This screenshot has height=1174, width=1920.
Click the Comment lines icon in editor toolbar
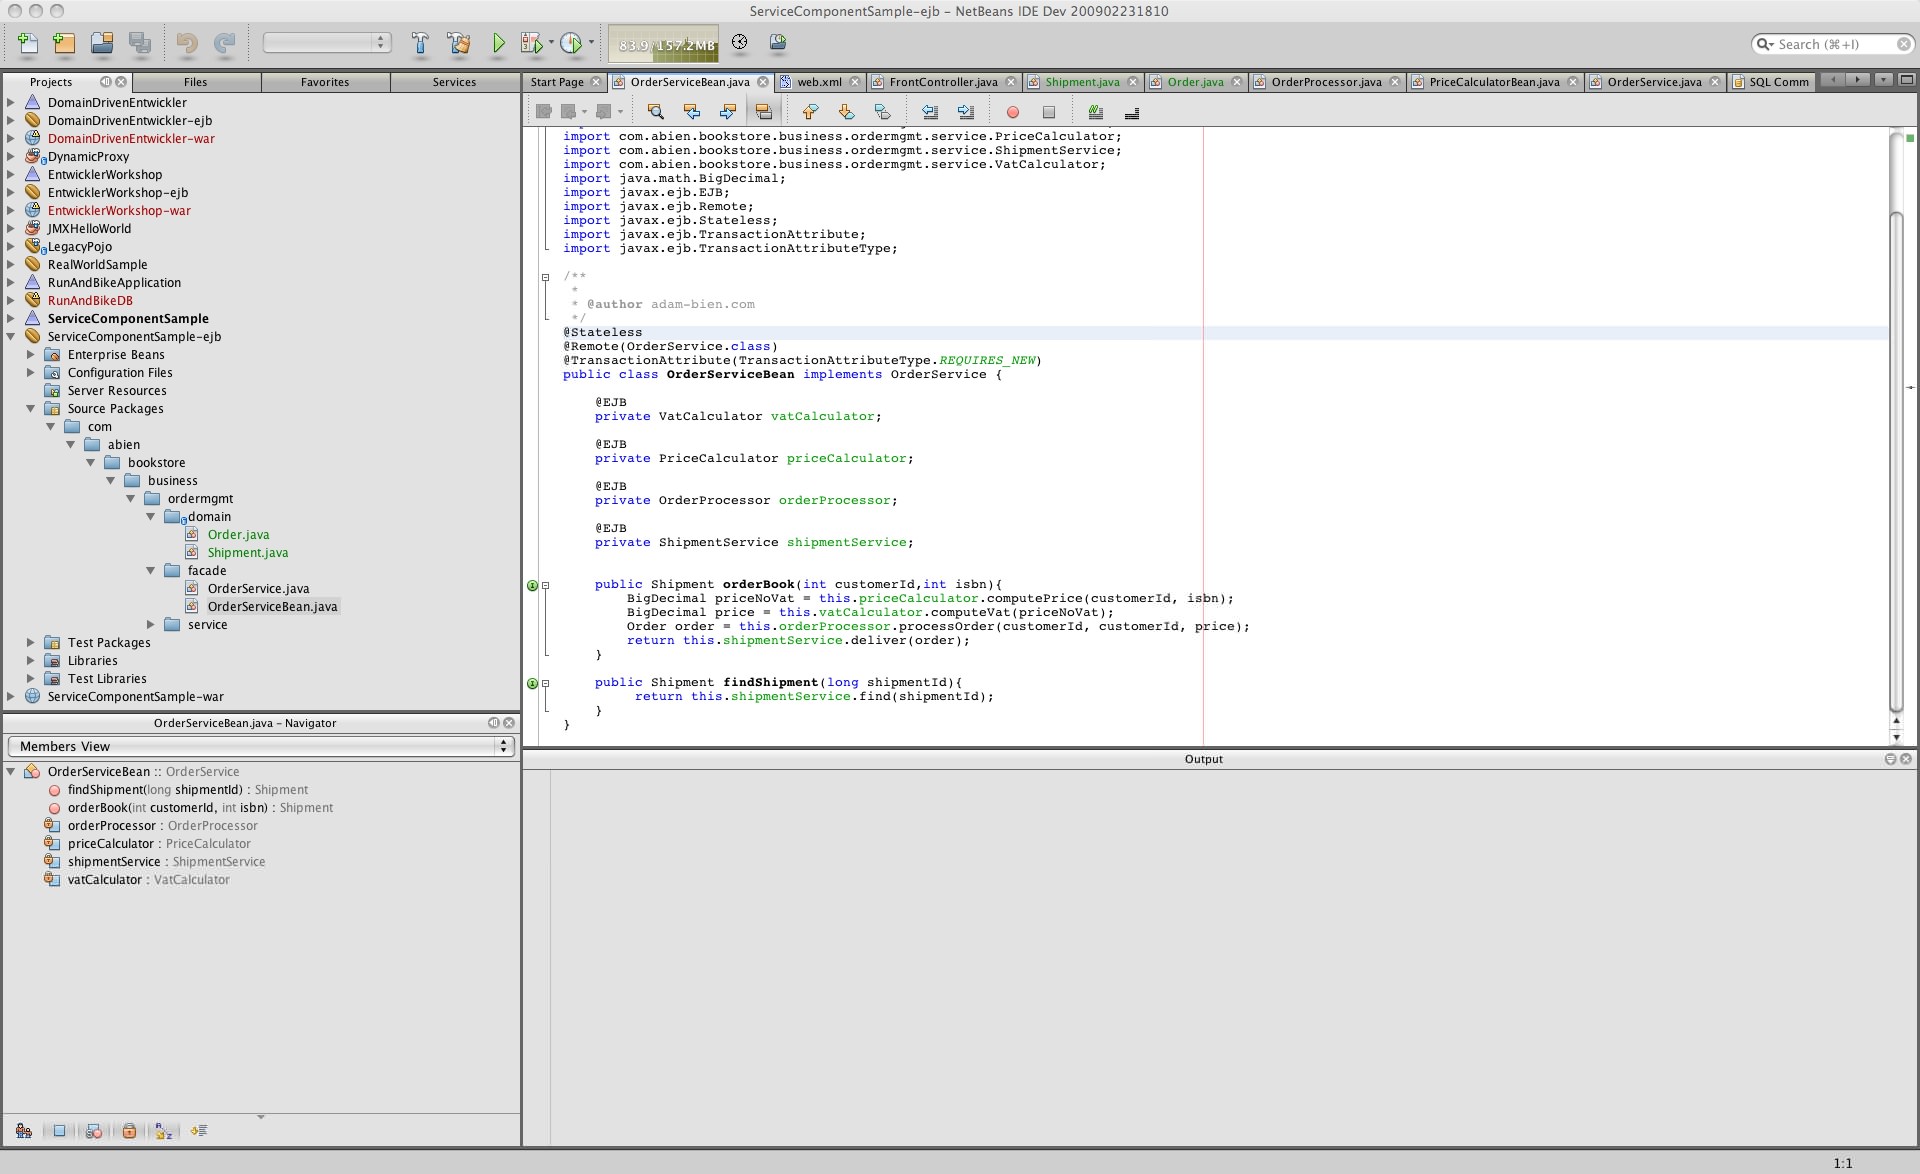(x=1096, y=112)
